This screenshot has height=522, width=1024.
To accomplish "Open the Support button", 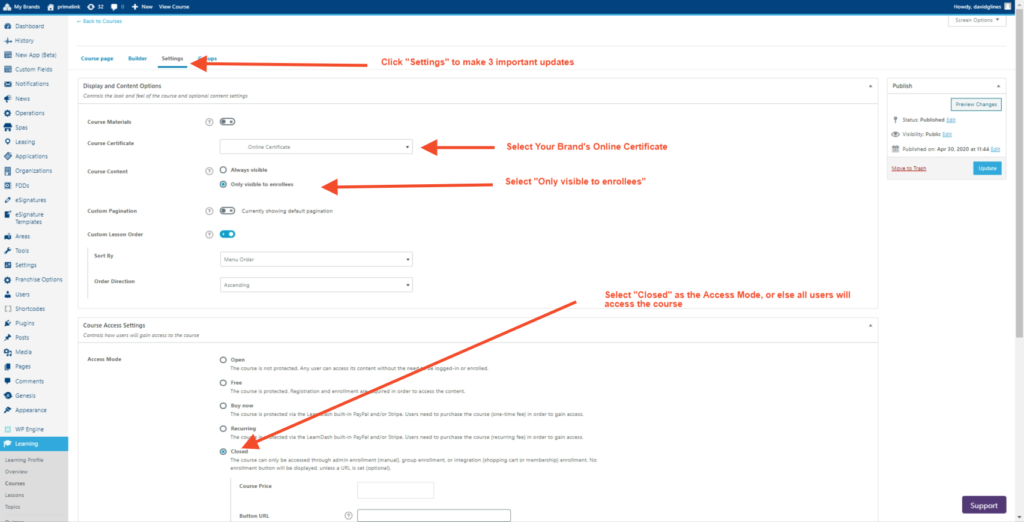I will click(984, 505).
